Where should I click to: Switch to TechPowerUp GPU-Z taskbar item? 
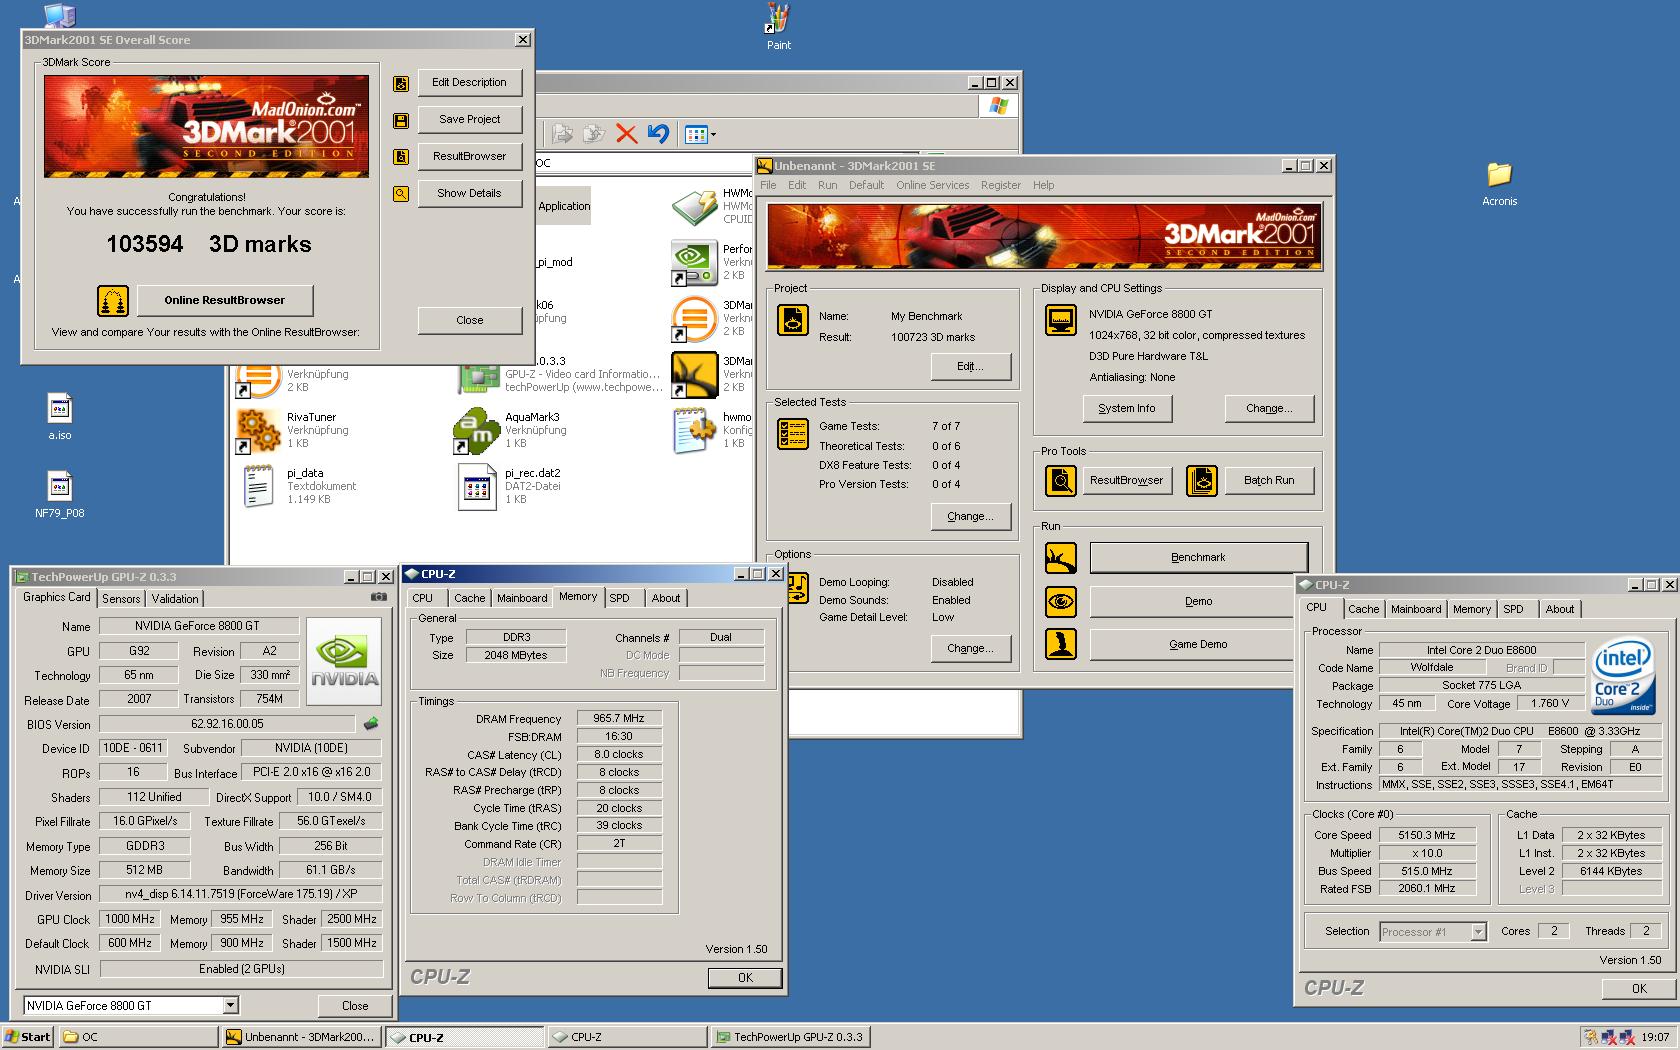point(789,1037)
